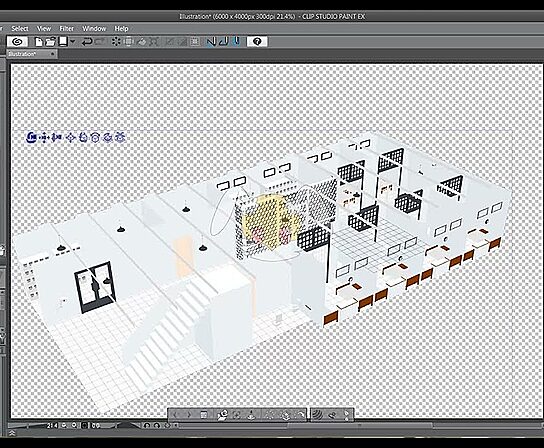Undo the last action
Viewport: 544px width, 448px height.
point(87,42)
